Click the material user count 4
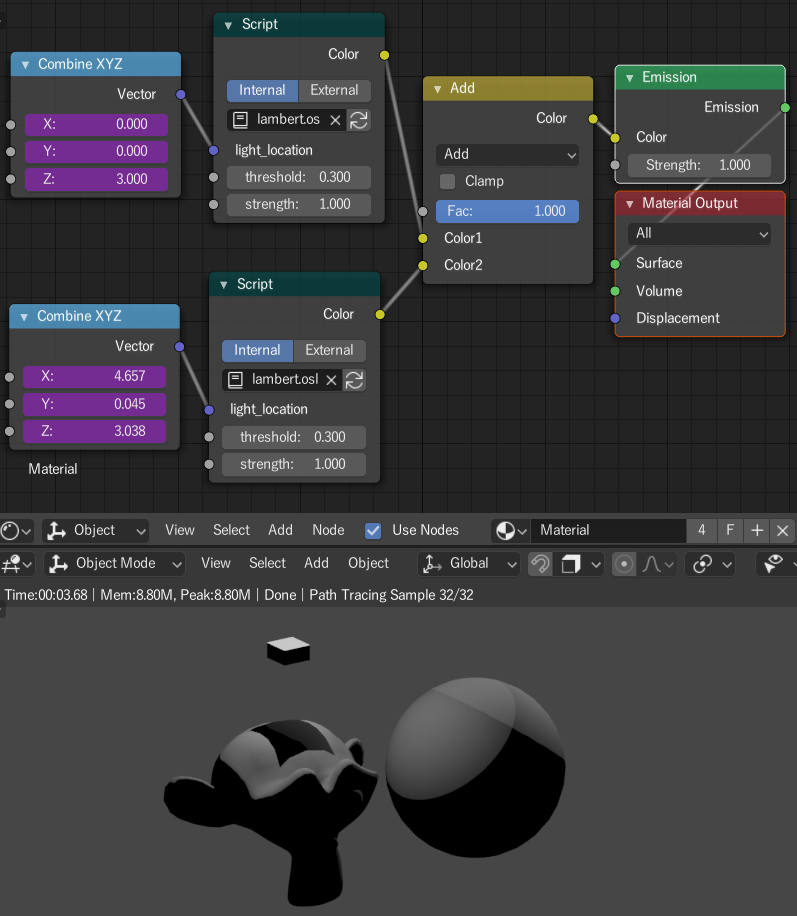 701,530
